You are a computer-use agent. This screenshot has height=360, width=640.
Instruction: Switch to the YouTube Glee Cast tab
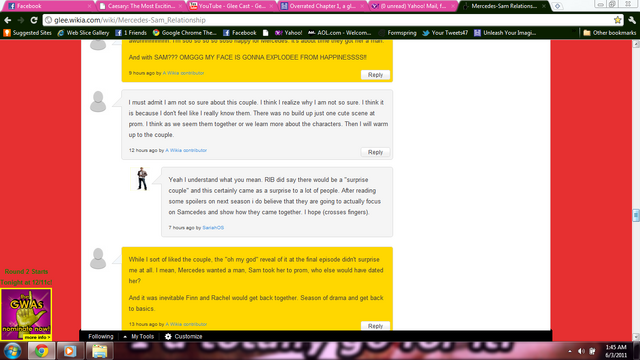point(232,6)
